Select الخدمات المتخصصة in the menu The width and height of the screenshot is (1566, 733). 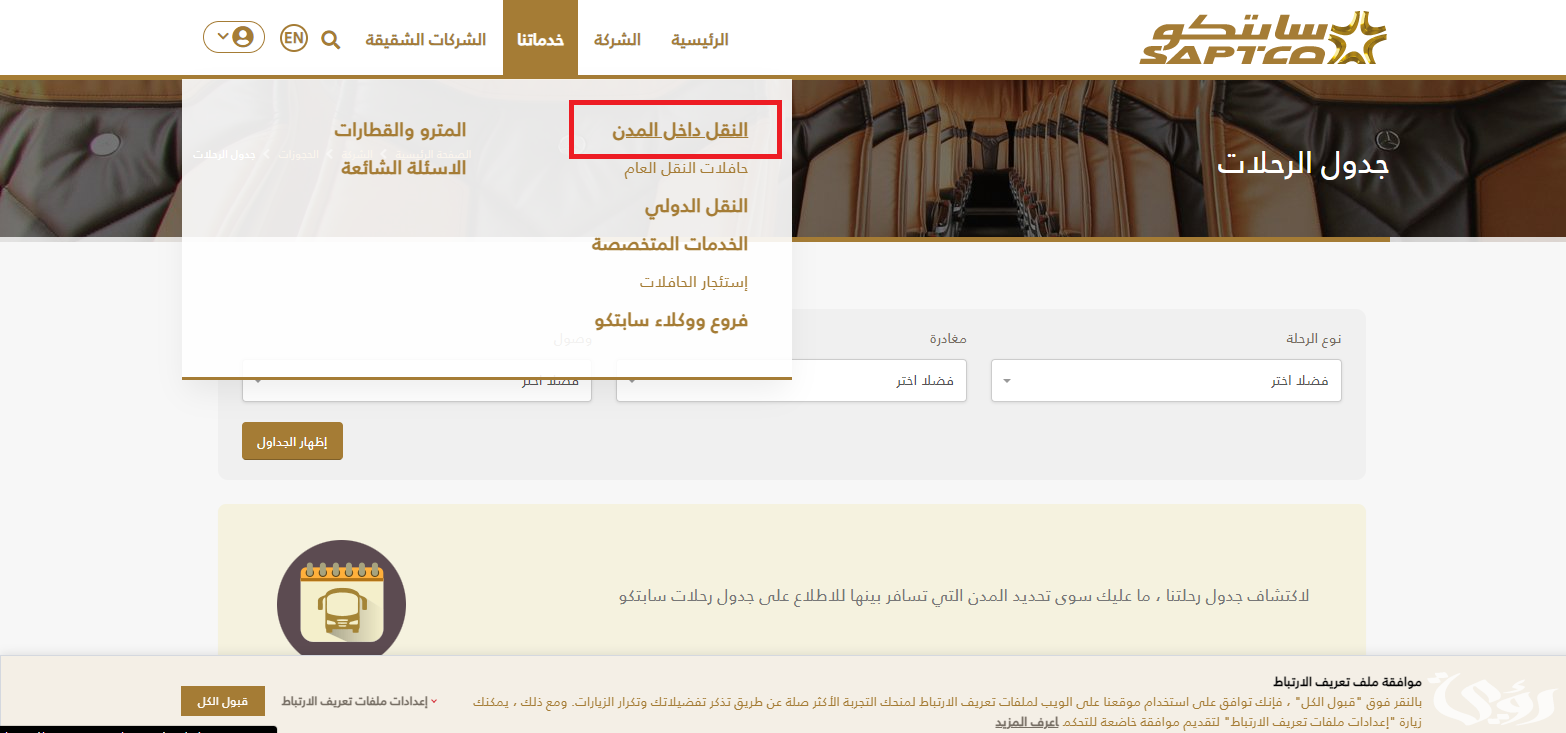click(670, 244)
